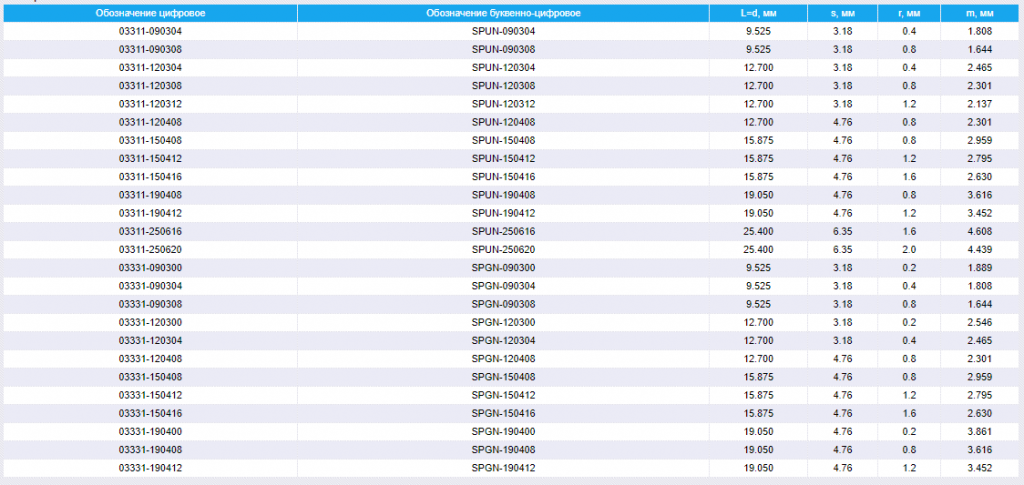The image size is (1024, 485).
Task: Click the 's, мм' column header
Action: pos(842,13)
